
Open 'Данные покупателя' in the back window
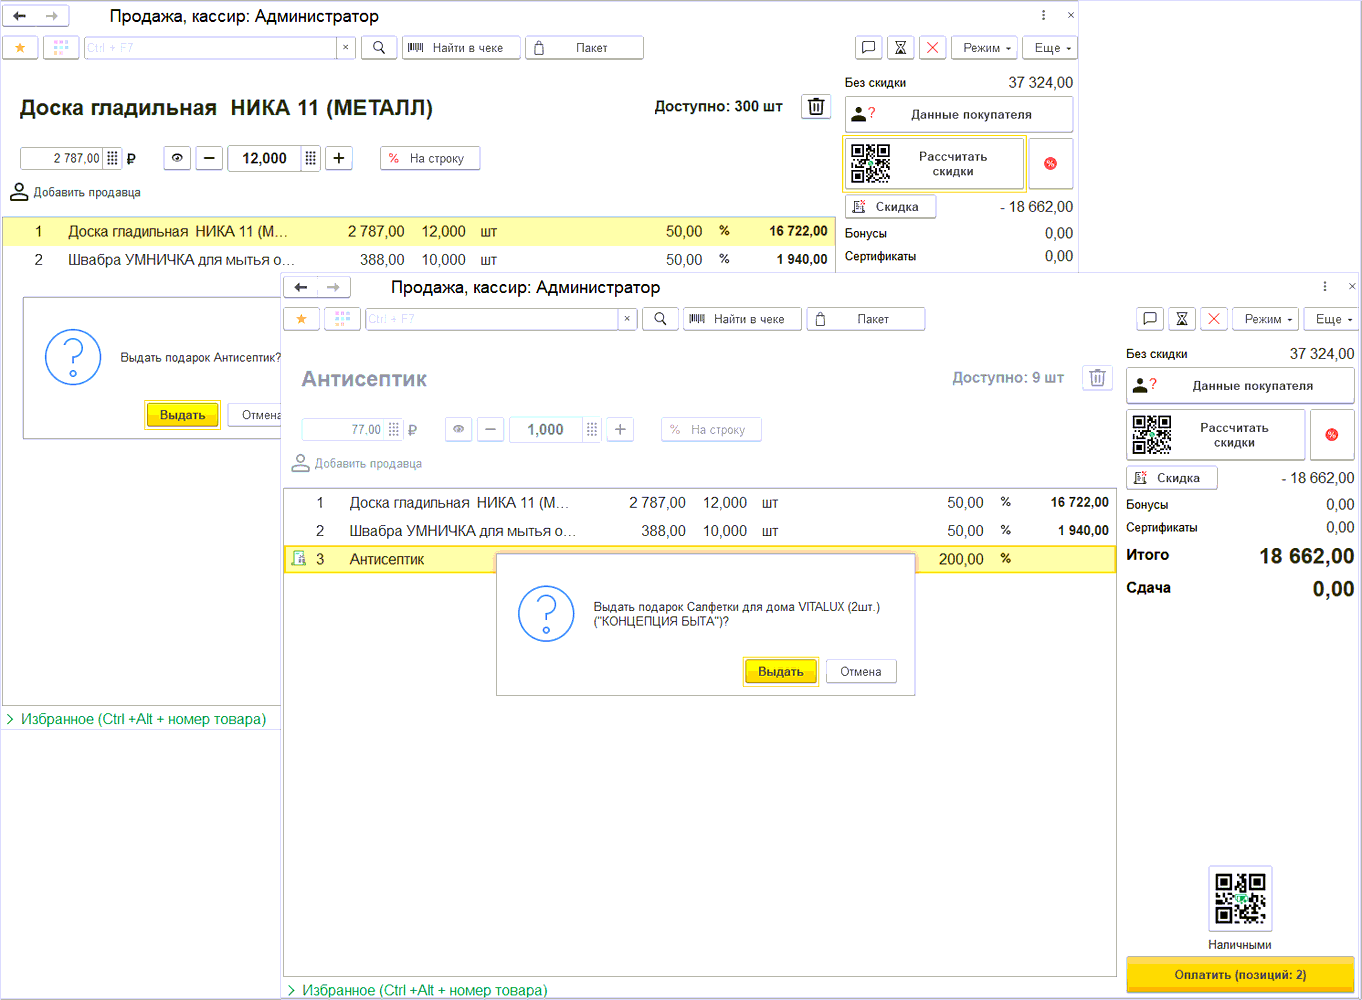tap(959, 114)
